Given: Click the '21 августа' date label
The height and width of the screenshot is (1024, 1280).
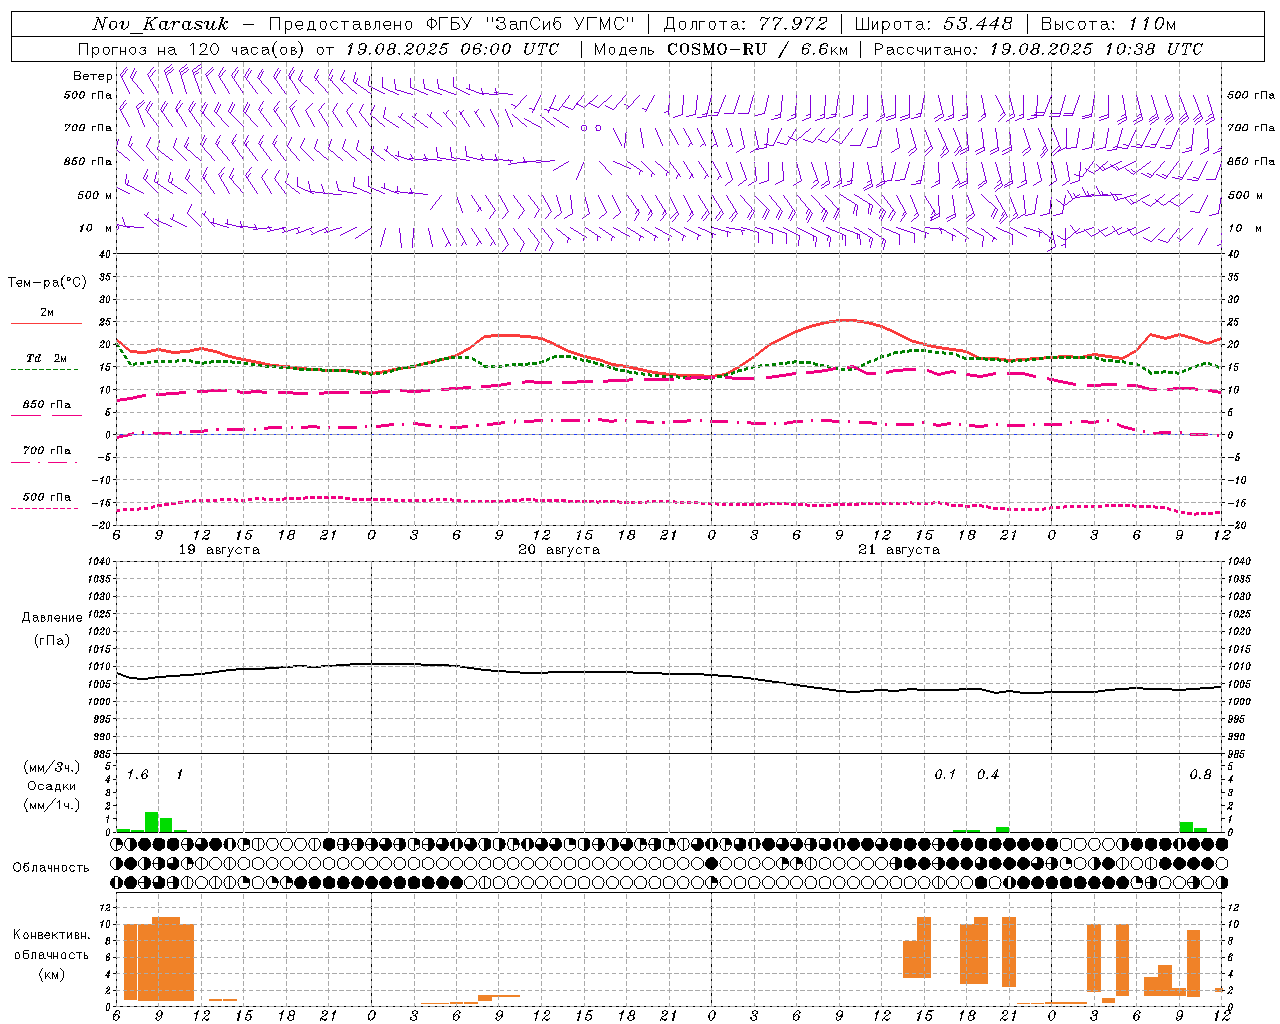Looking at the screenshot, I should [x=899, y=550].
